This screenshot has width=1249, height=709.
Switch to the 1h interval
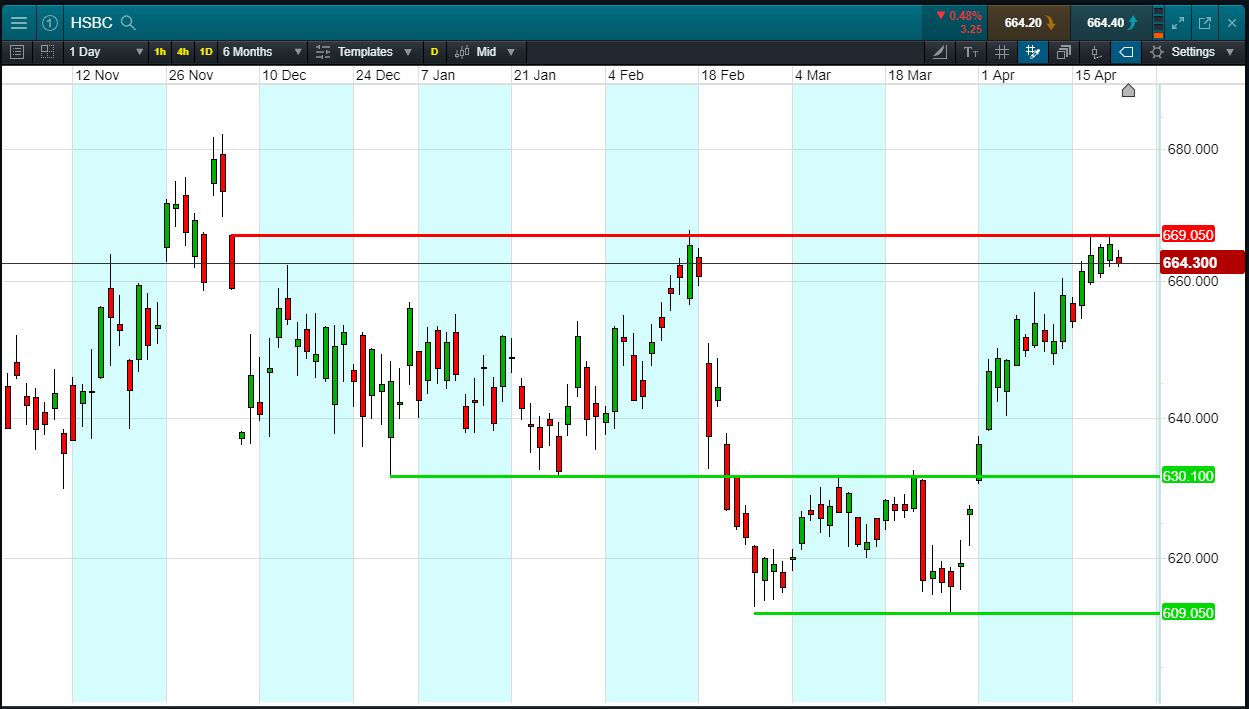pos(160,51)
